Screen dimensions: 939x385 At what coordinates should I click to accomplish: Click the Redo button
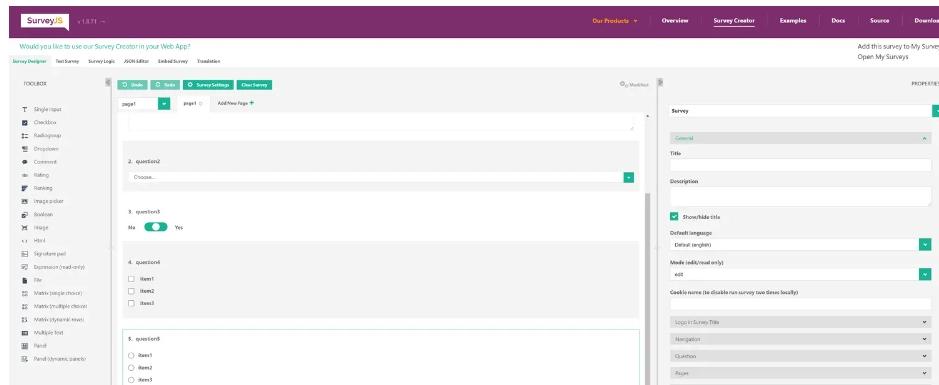(165, 85)
